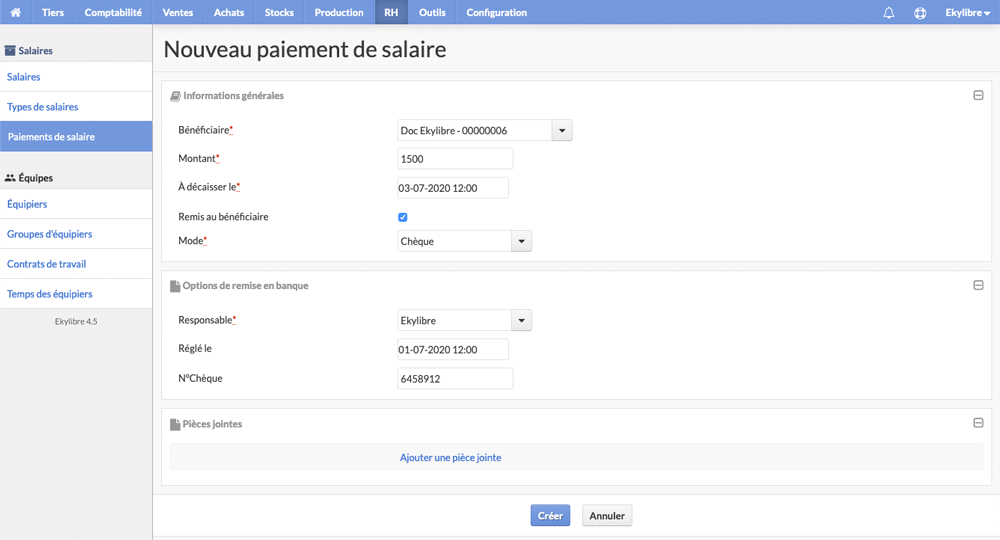The height and width of the screenshot is (540, 1000).
Task: Open the Responsable dropdown arrow
Action: pyautogui.click(x=521, y=320)
